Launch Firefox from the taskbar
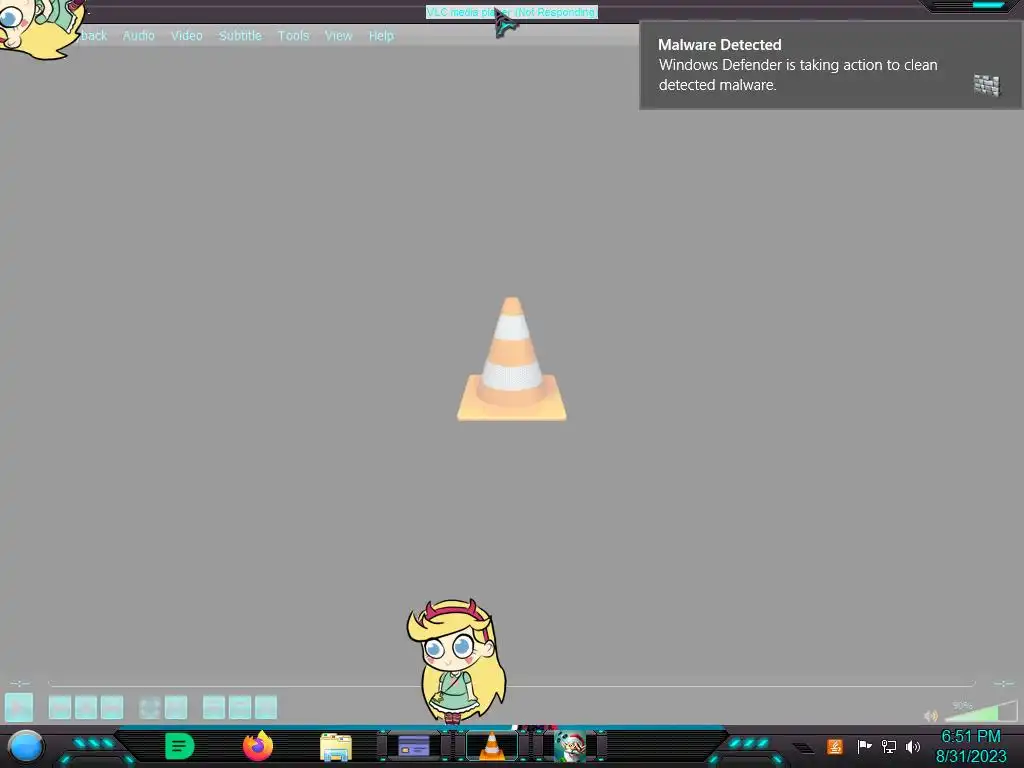 (258, 746)
